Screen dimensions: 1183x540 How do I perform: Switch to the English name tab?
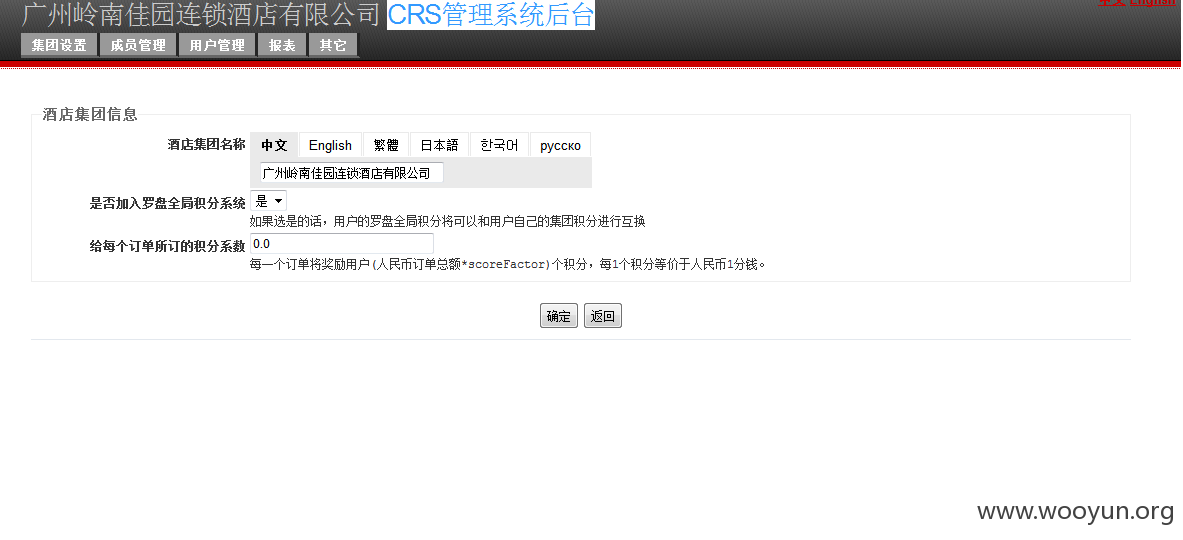(330, 145)
